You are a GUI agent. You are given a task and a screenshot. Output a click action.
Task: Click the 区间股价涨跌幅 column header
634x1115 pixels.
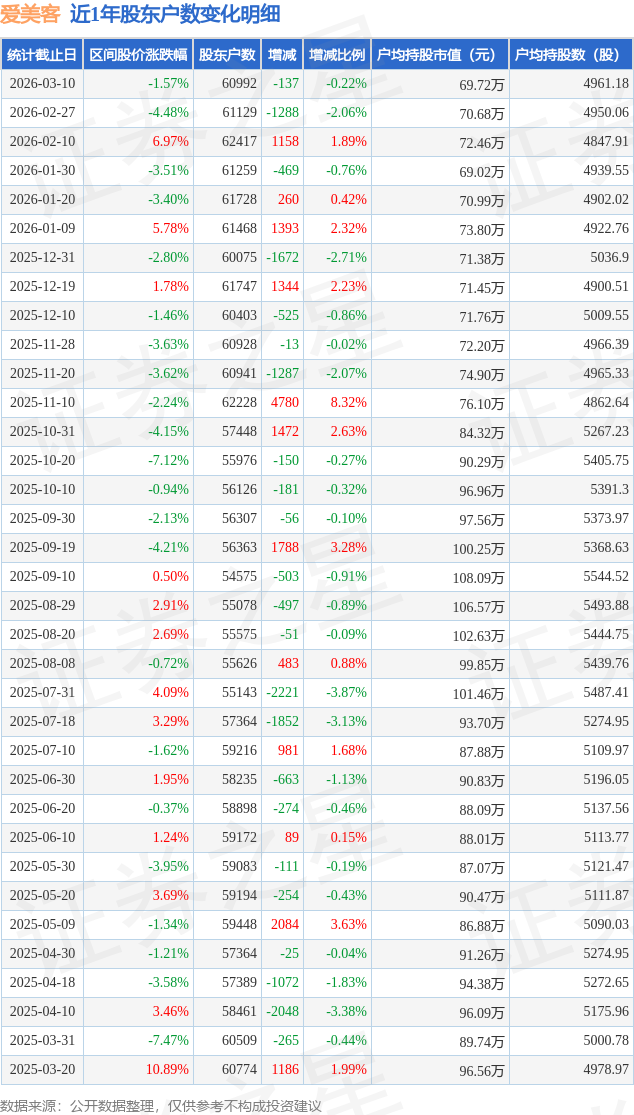[x=137, y=55]
